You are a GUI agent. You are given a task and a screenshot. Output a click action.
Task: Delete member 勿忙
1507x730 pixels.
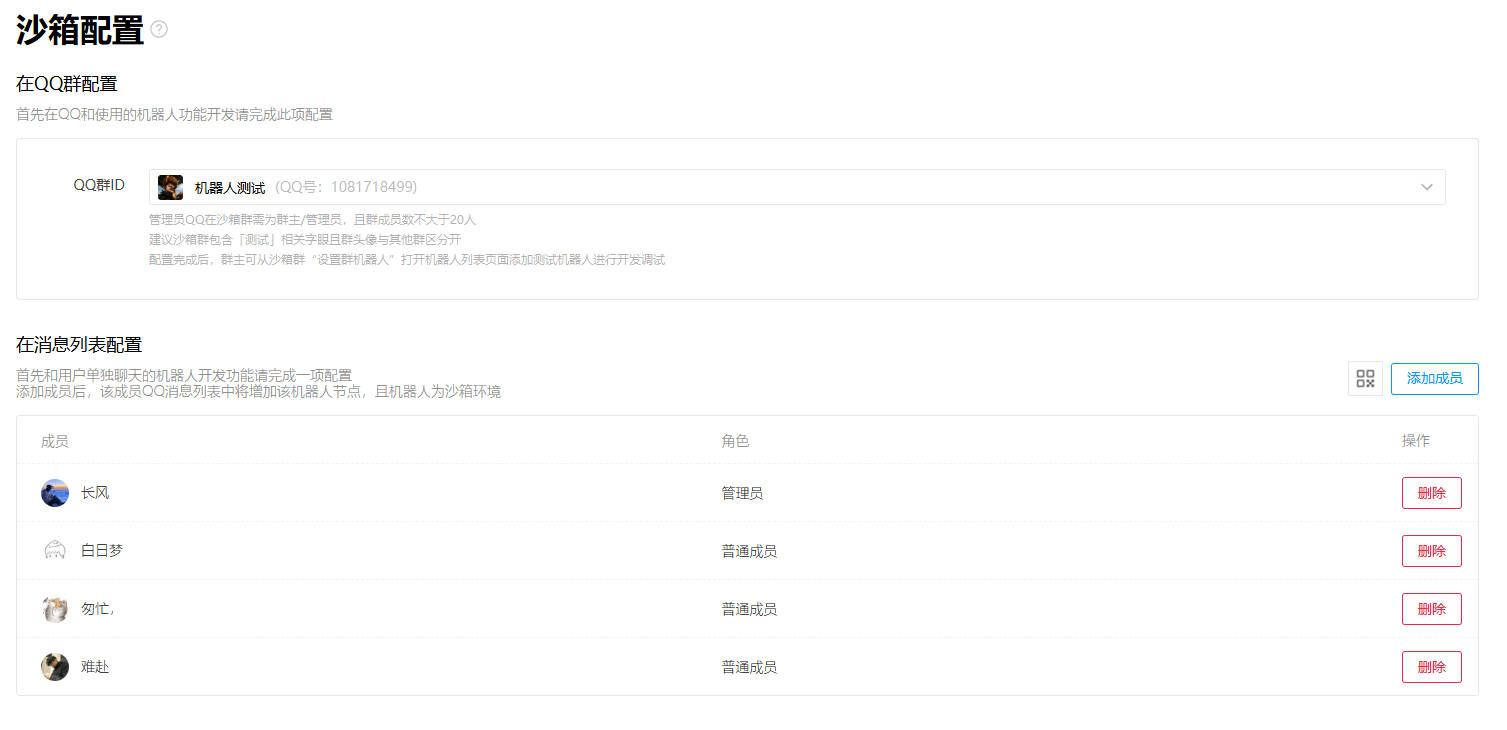pos(1431,609)
